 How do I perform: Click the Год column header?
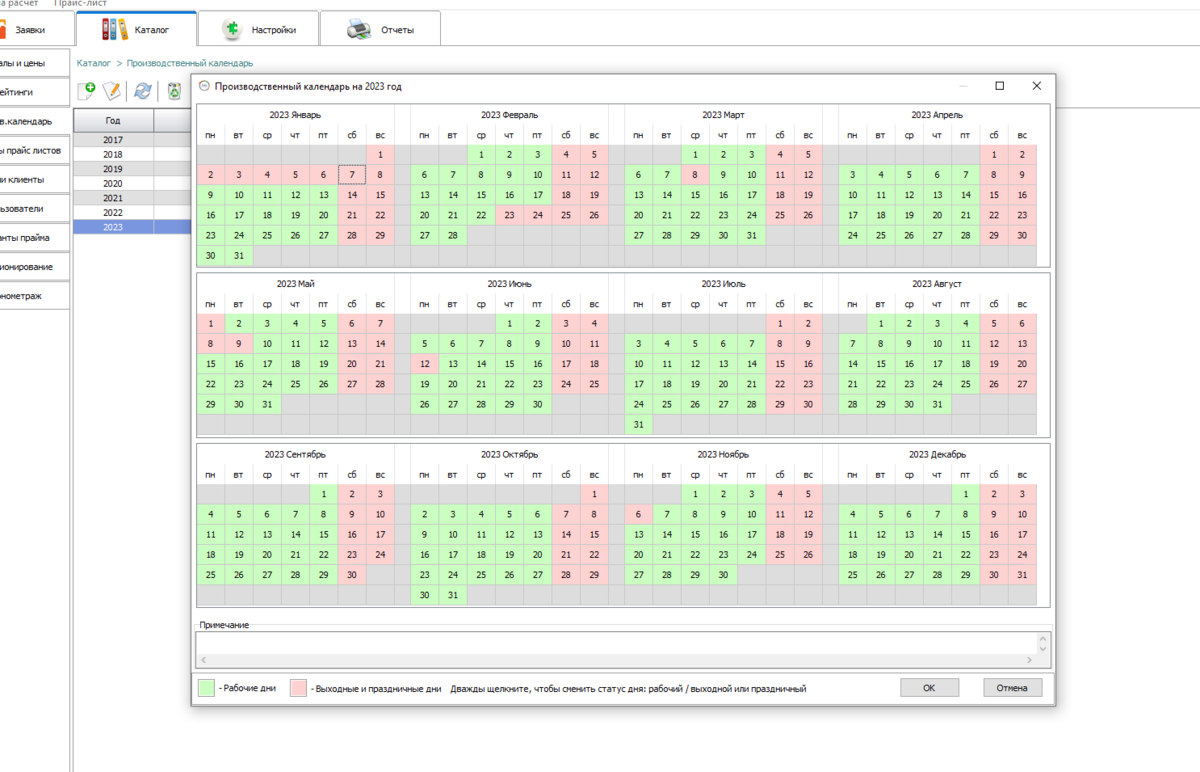113,121
